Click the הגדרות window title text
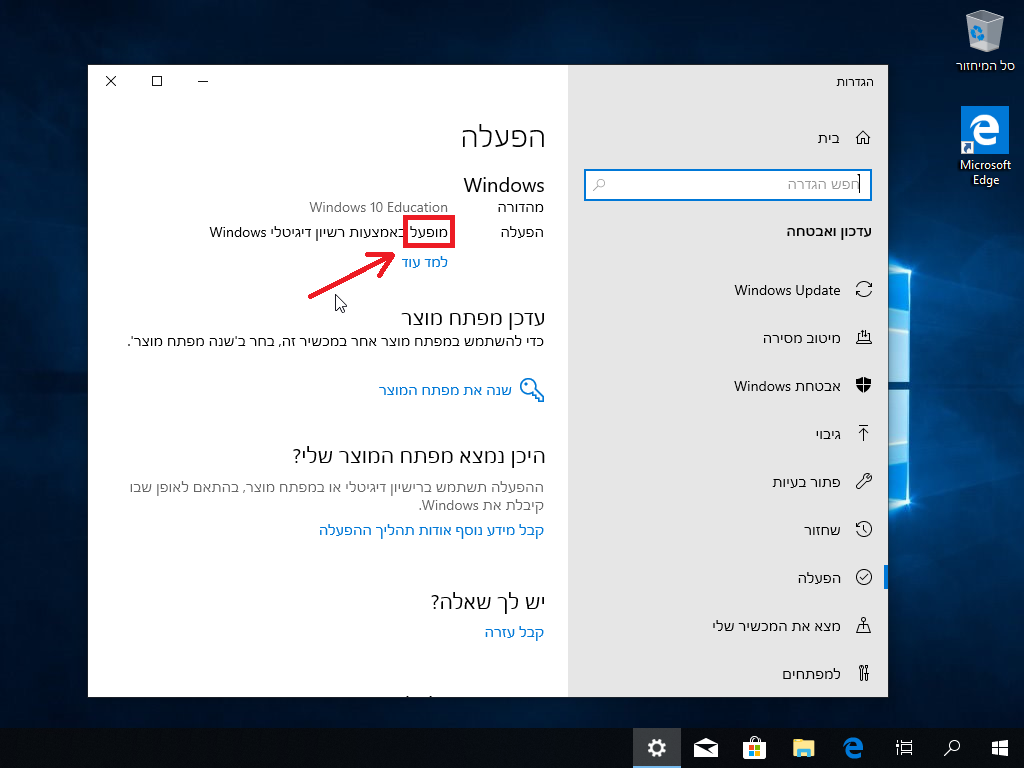The height and width of the screenshot is (768, 1024). [855, 82]
